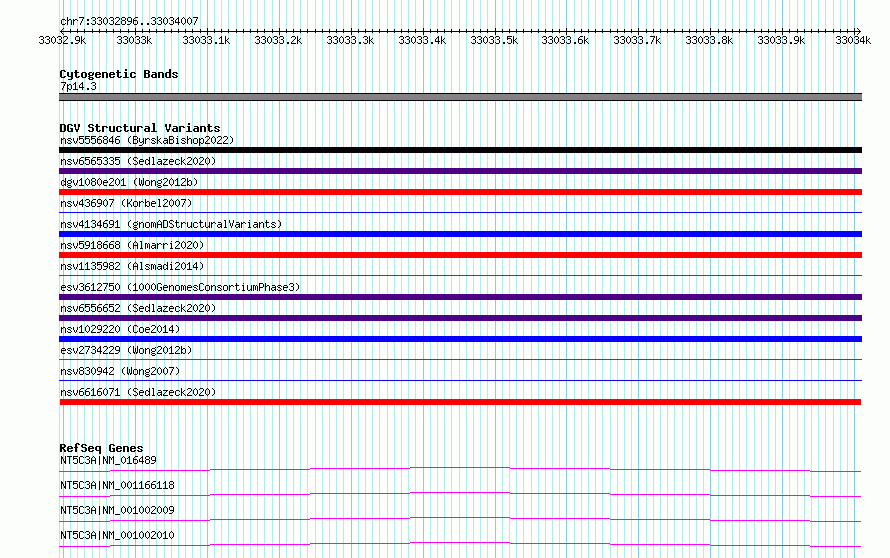890x558 pixels.
Task: Click the ruler tick labeled 33033.5k
Action: (x=494, y=40)
